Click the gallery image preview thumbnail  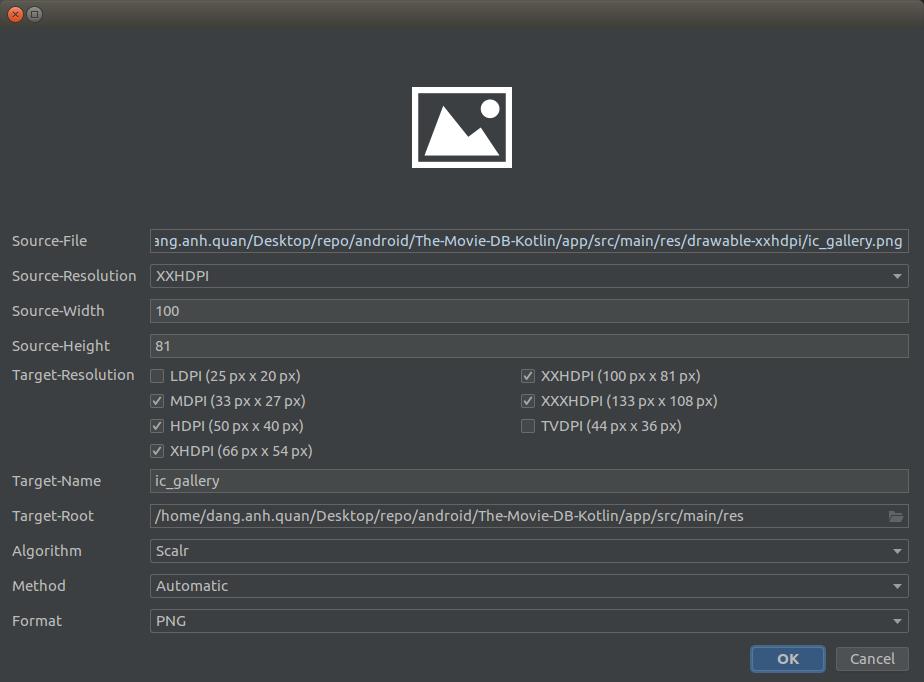(x=462, y=127)
